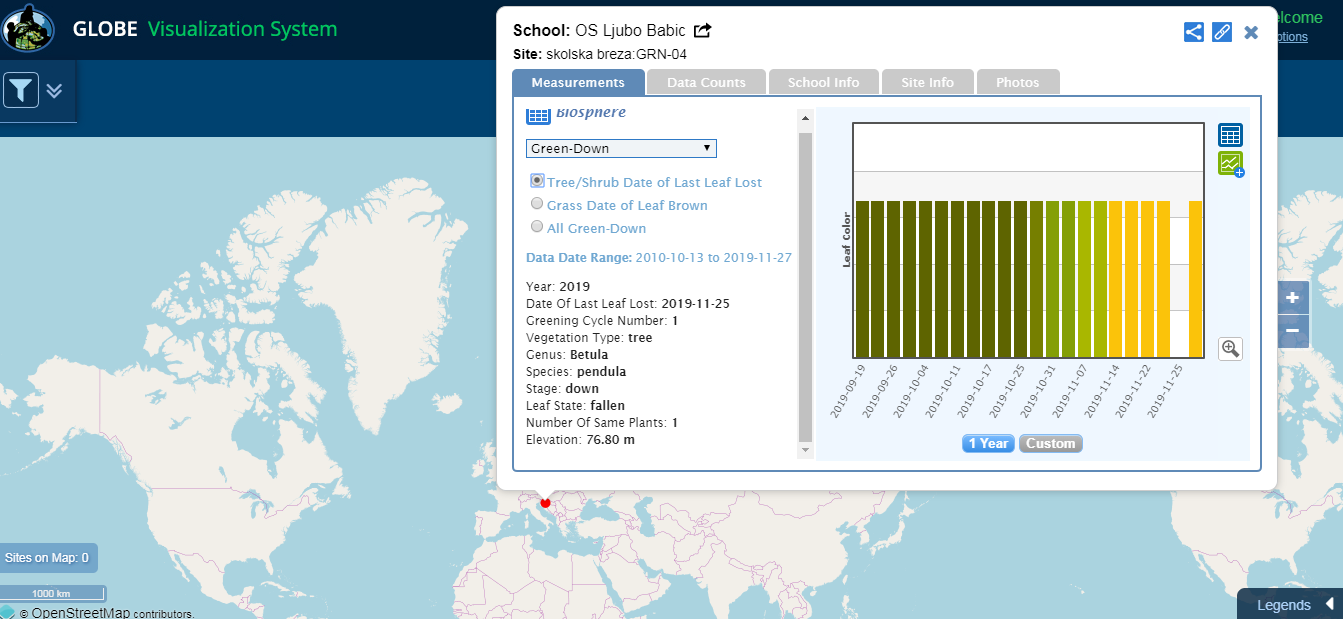Click the green add-to-graph icon

click(1230, 164)
